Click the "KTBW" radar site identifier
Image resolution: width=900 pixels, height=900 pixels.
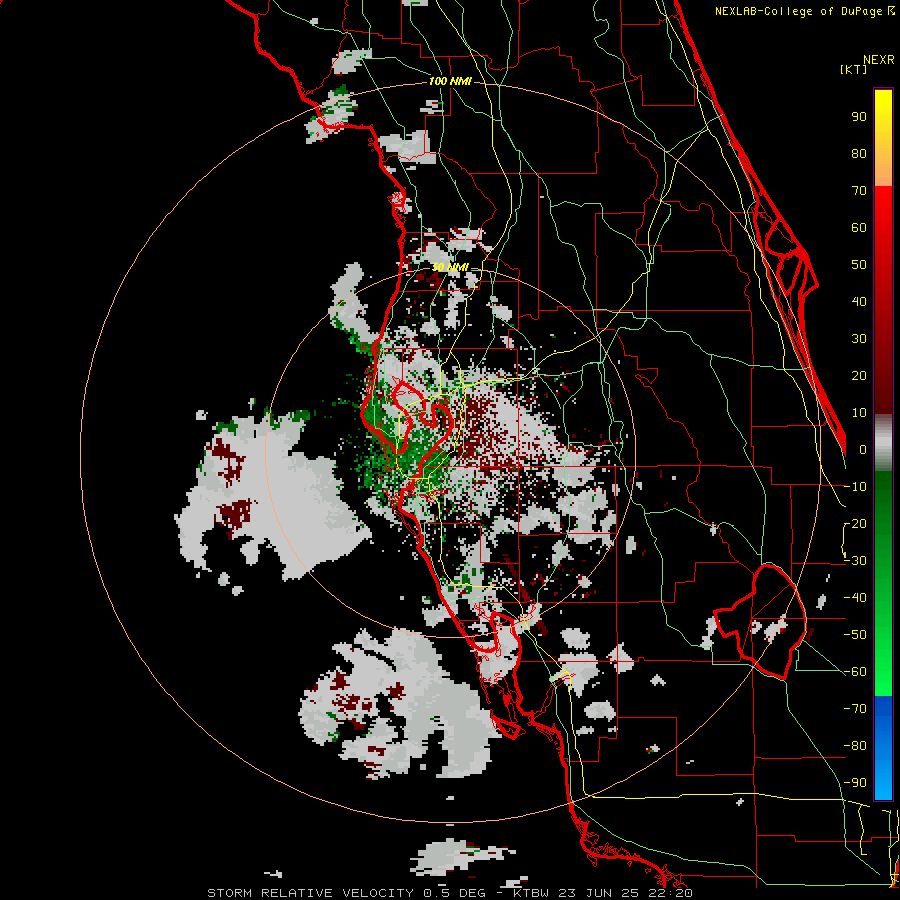pos(532,893)
